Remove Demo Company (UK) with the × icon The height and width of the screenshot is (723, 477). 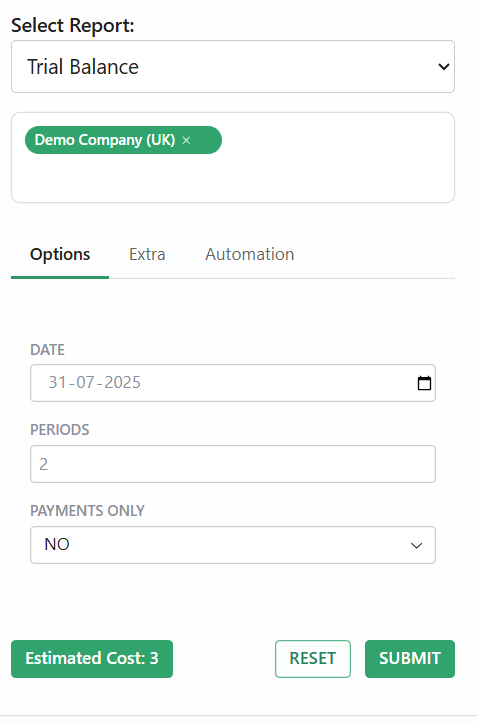pyautogui.click(x=186, y=140)
